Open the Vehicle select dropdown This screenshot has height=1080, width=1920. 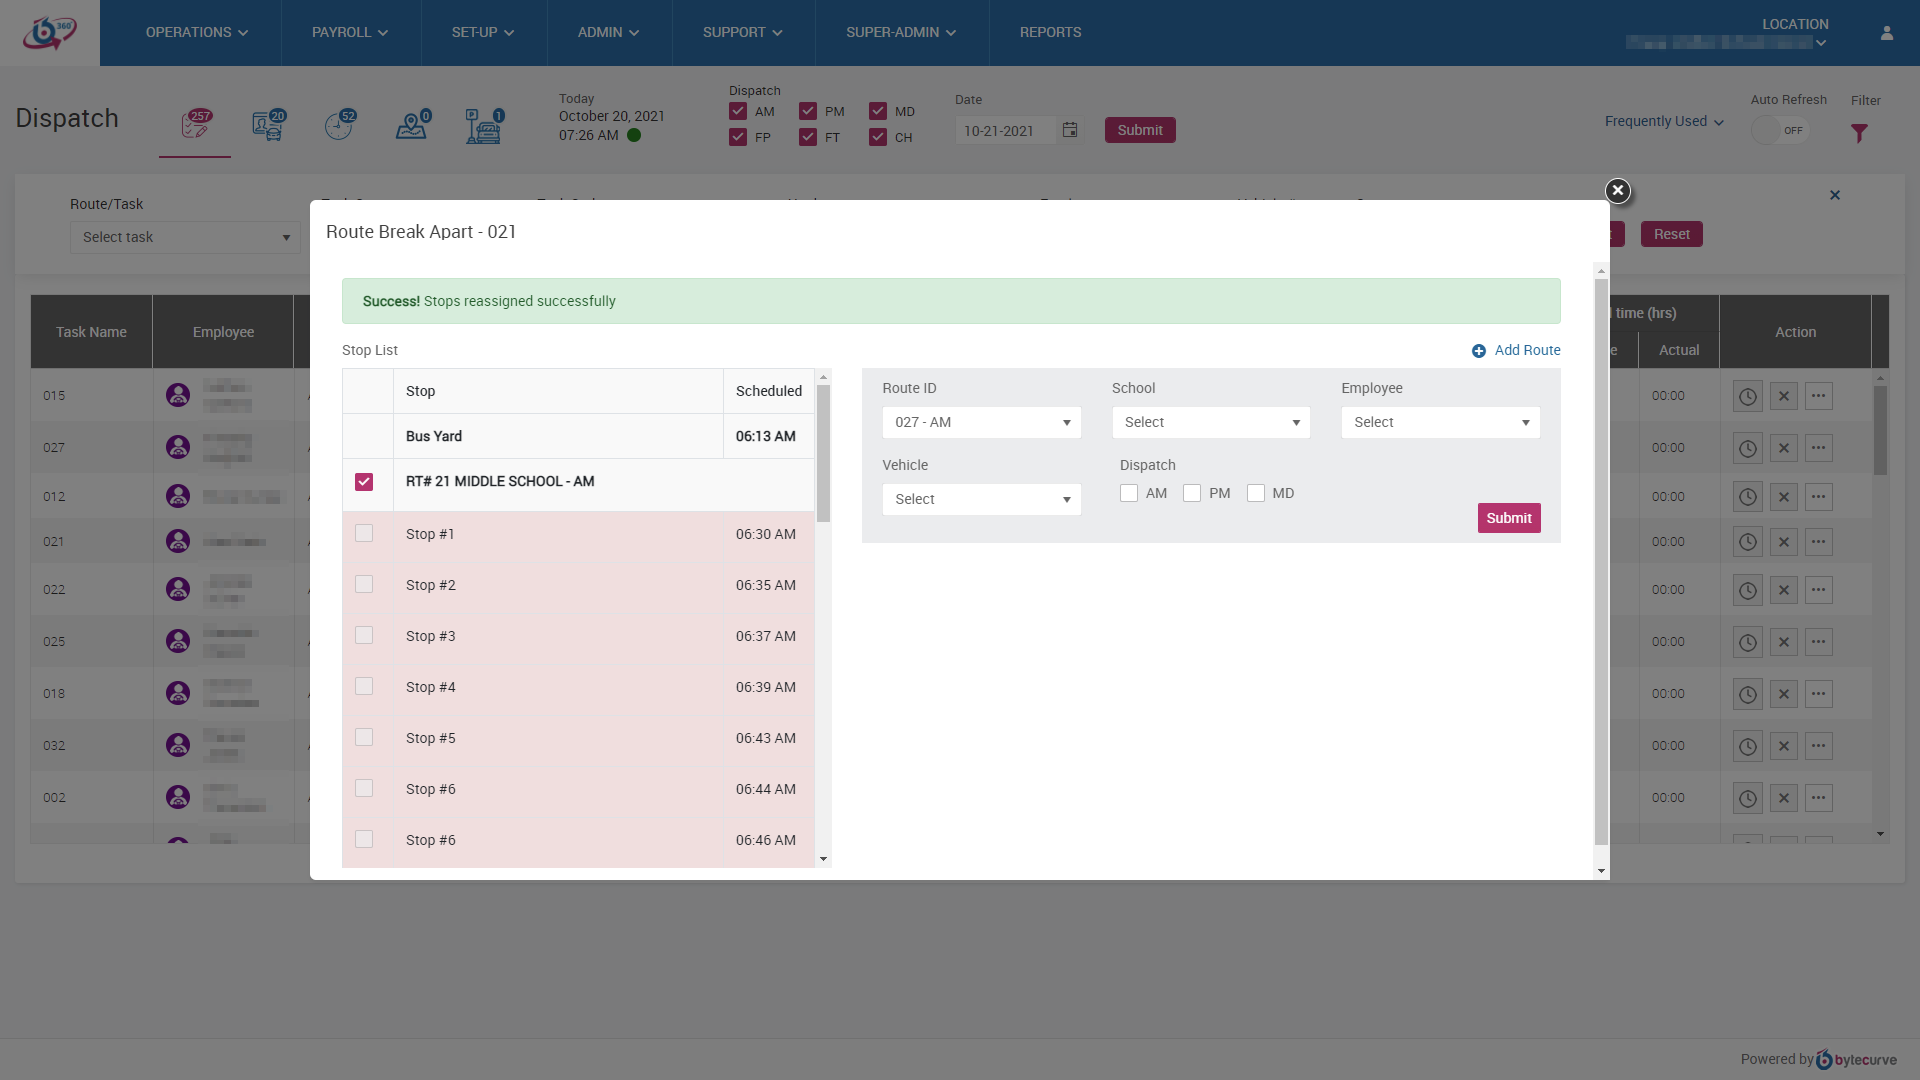click(981, 499)
